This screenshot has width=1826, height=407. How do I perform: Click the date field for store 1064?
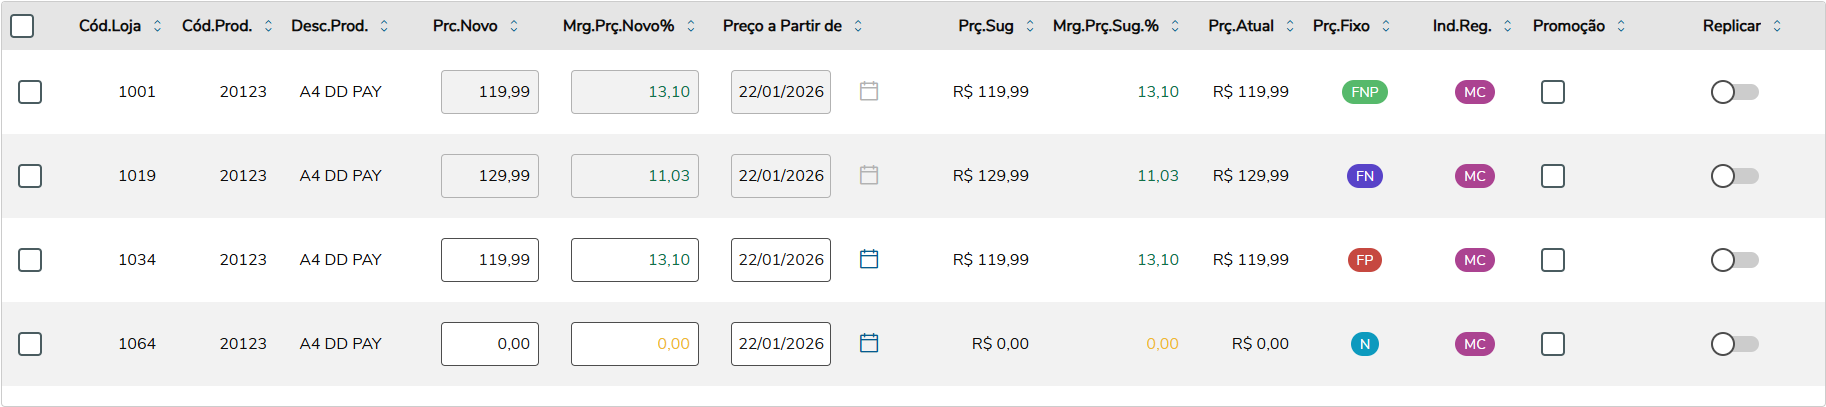[x=780, y=344]
